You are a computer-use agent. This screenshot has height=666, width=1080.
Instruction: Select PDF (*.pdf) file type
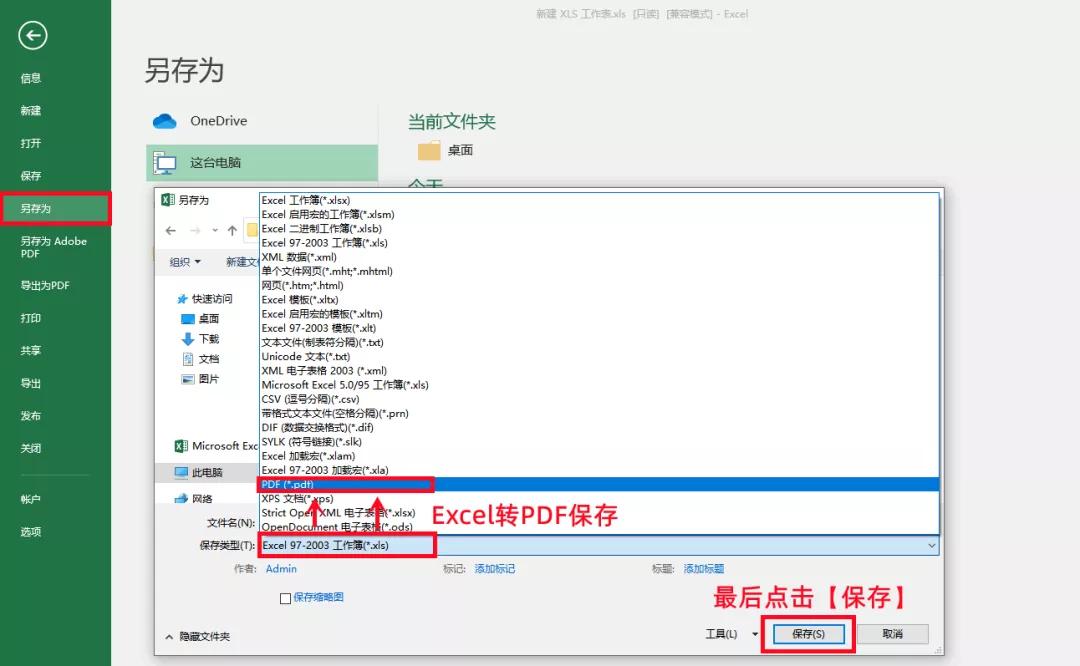[x=599, y=484]
